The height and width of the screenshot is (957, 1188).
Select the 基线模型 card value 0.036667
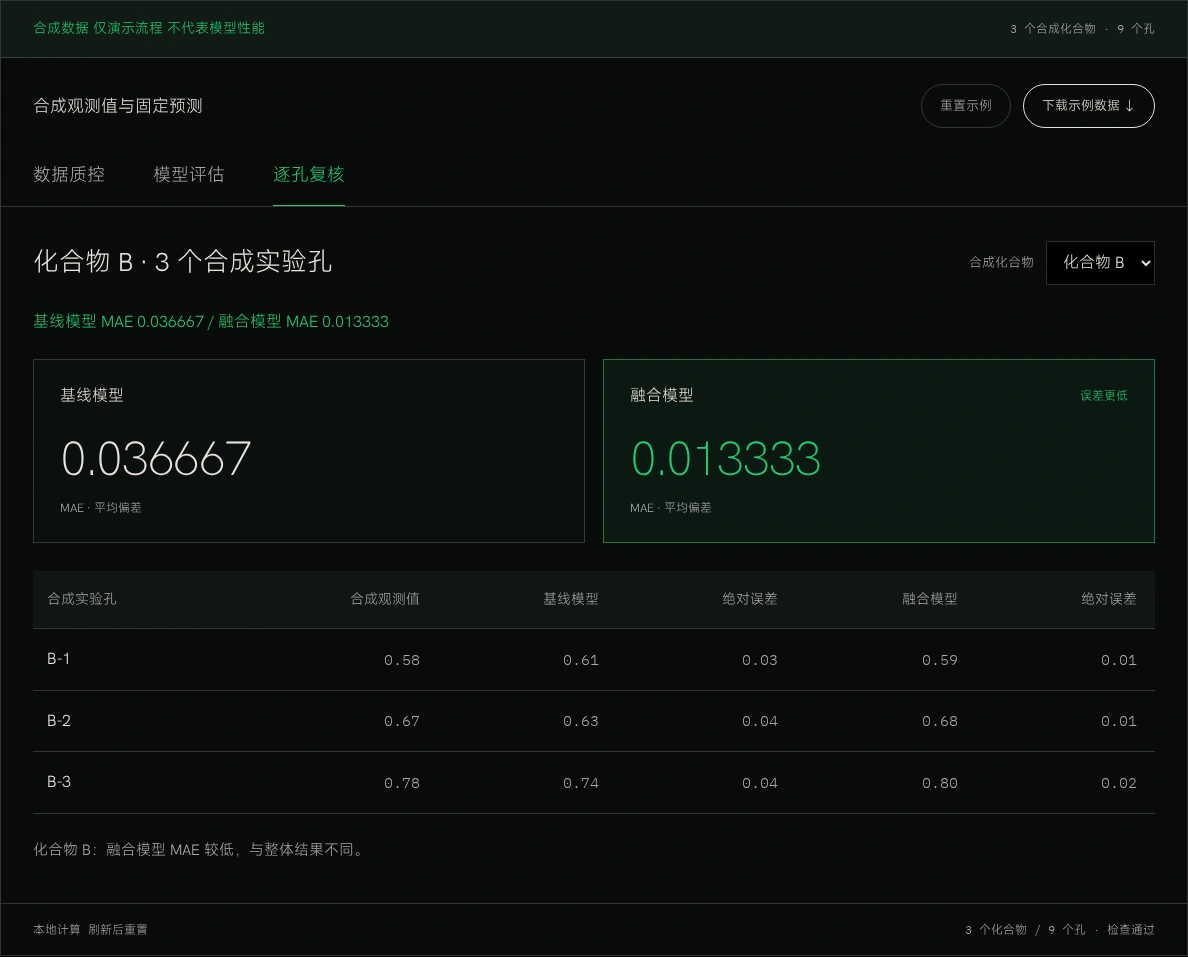pos(156,458)
